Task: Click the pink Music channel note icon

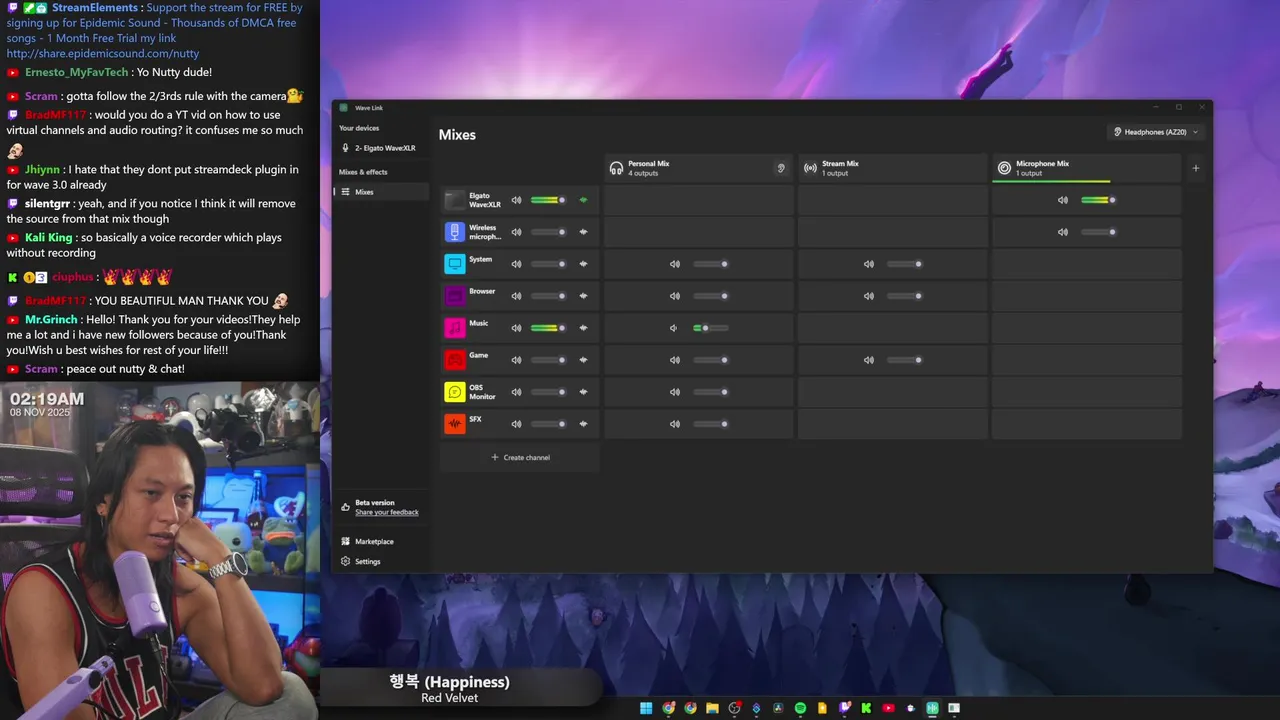Action: tap(454, 328)
